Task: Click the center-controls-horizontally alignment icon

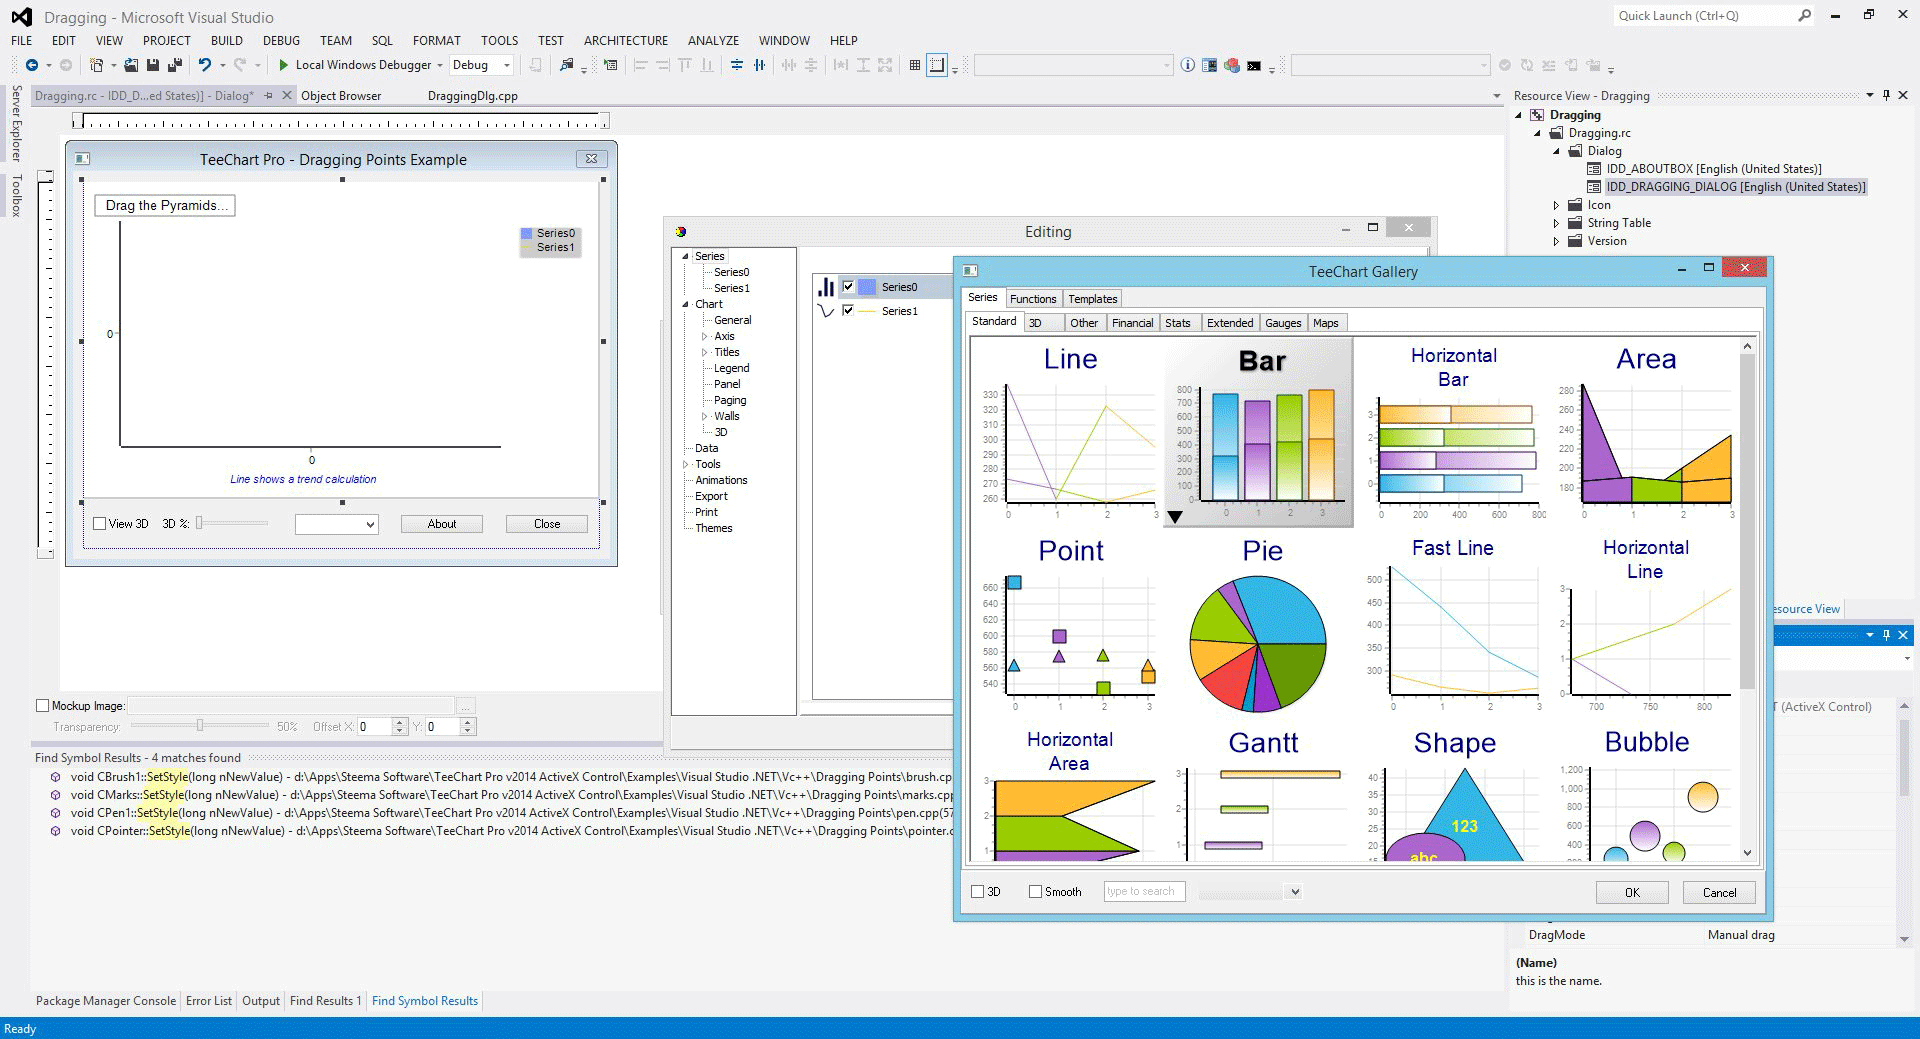Action: click(757, 65)
